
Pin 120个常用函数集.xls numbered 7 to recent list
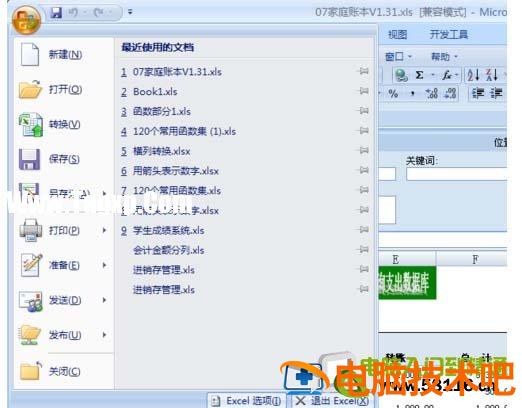coord(363,190)
